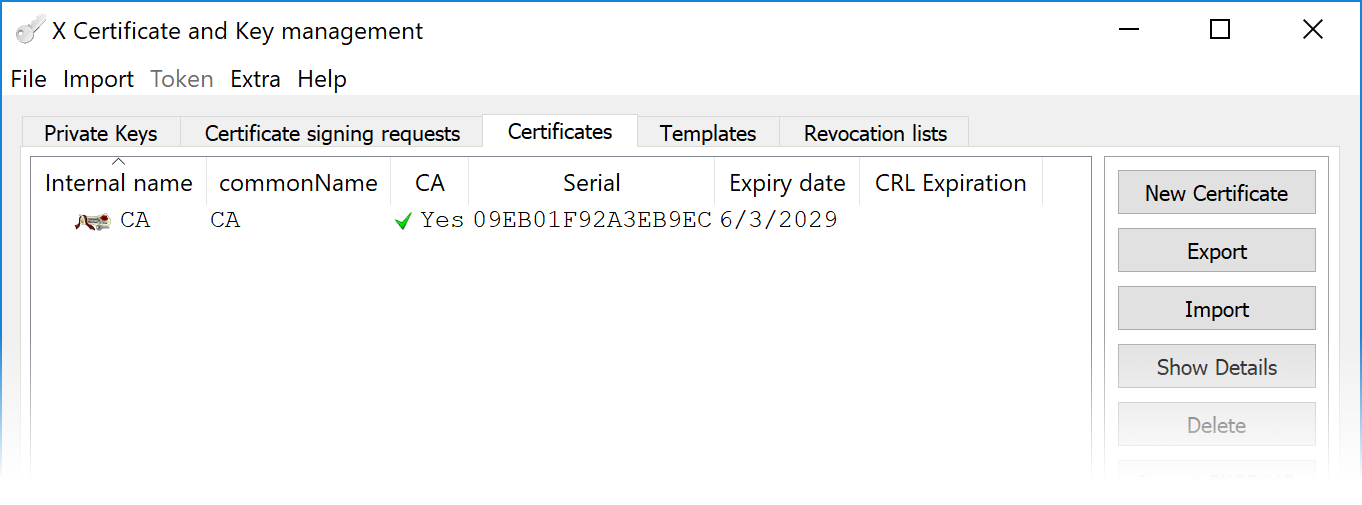Switch to Certificate signing requests tab
The image size is (1362, 505).
coord(332,133)
